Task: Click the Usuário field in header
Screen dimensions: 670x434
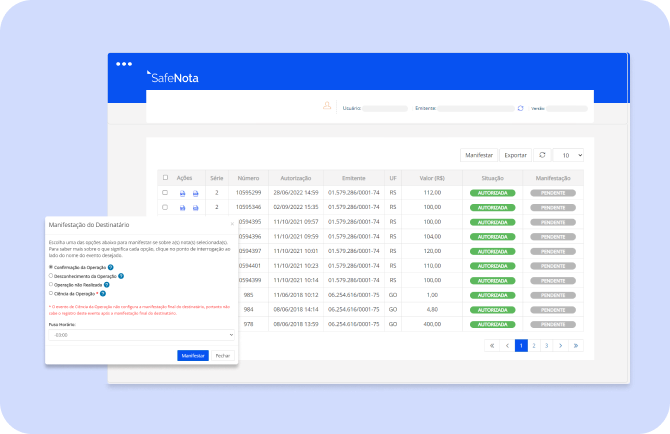Action: [385, 108]
